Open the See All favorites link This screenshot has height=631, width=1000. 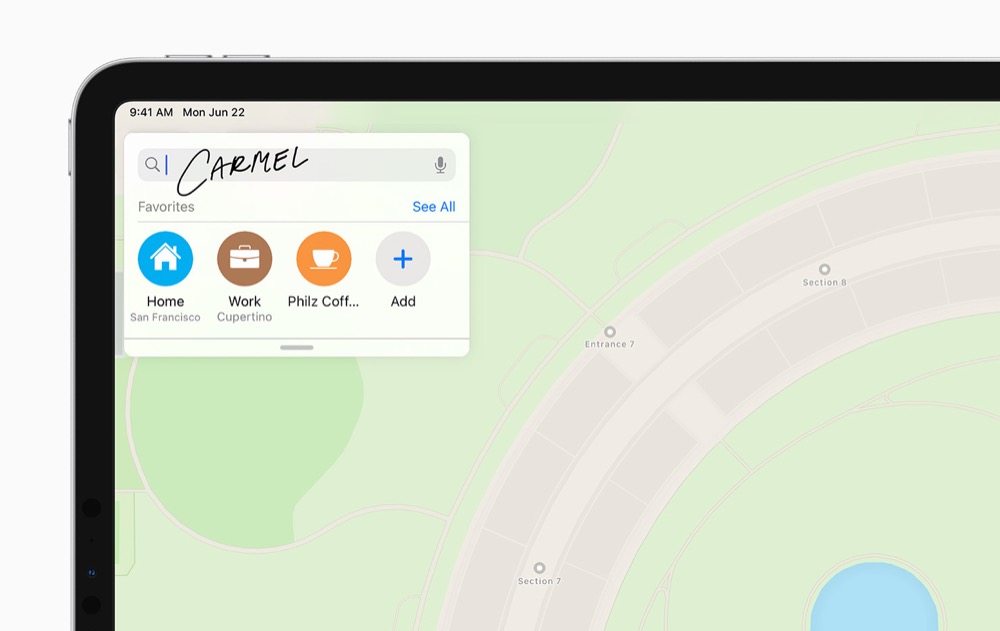click(434, 207)
